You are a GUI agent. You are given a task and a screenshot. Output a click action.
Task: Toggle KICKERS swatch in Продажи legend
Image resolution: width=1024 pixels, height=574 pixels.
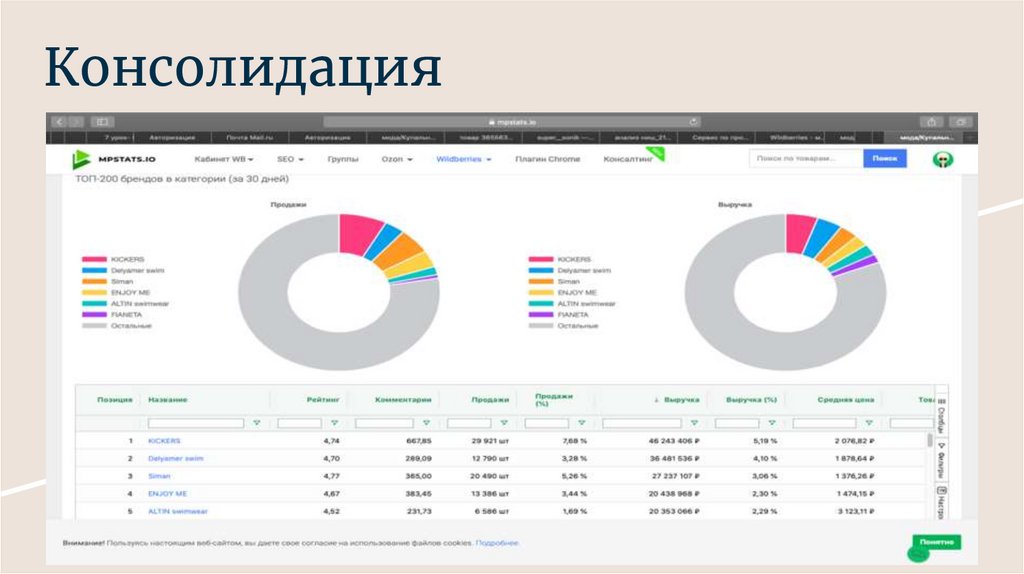[x=94, y=259]
